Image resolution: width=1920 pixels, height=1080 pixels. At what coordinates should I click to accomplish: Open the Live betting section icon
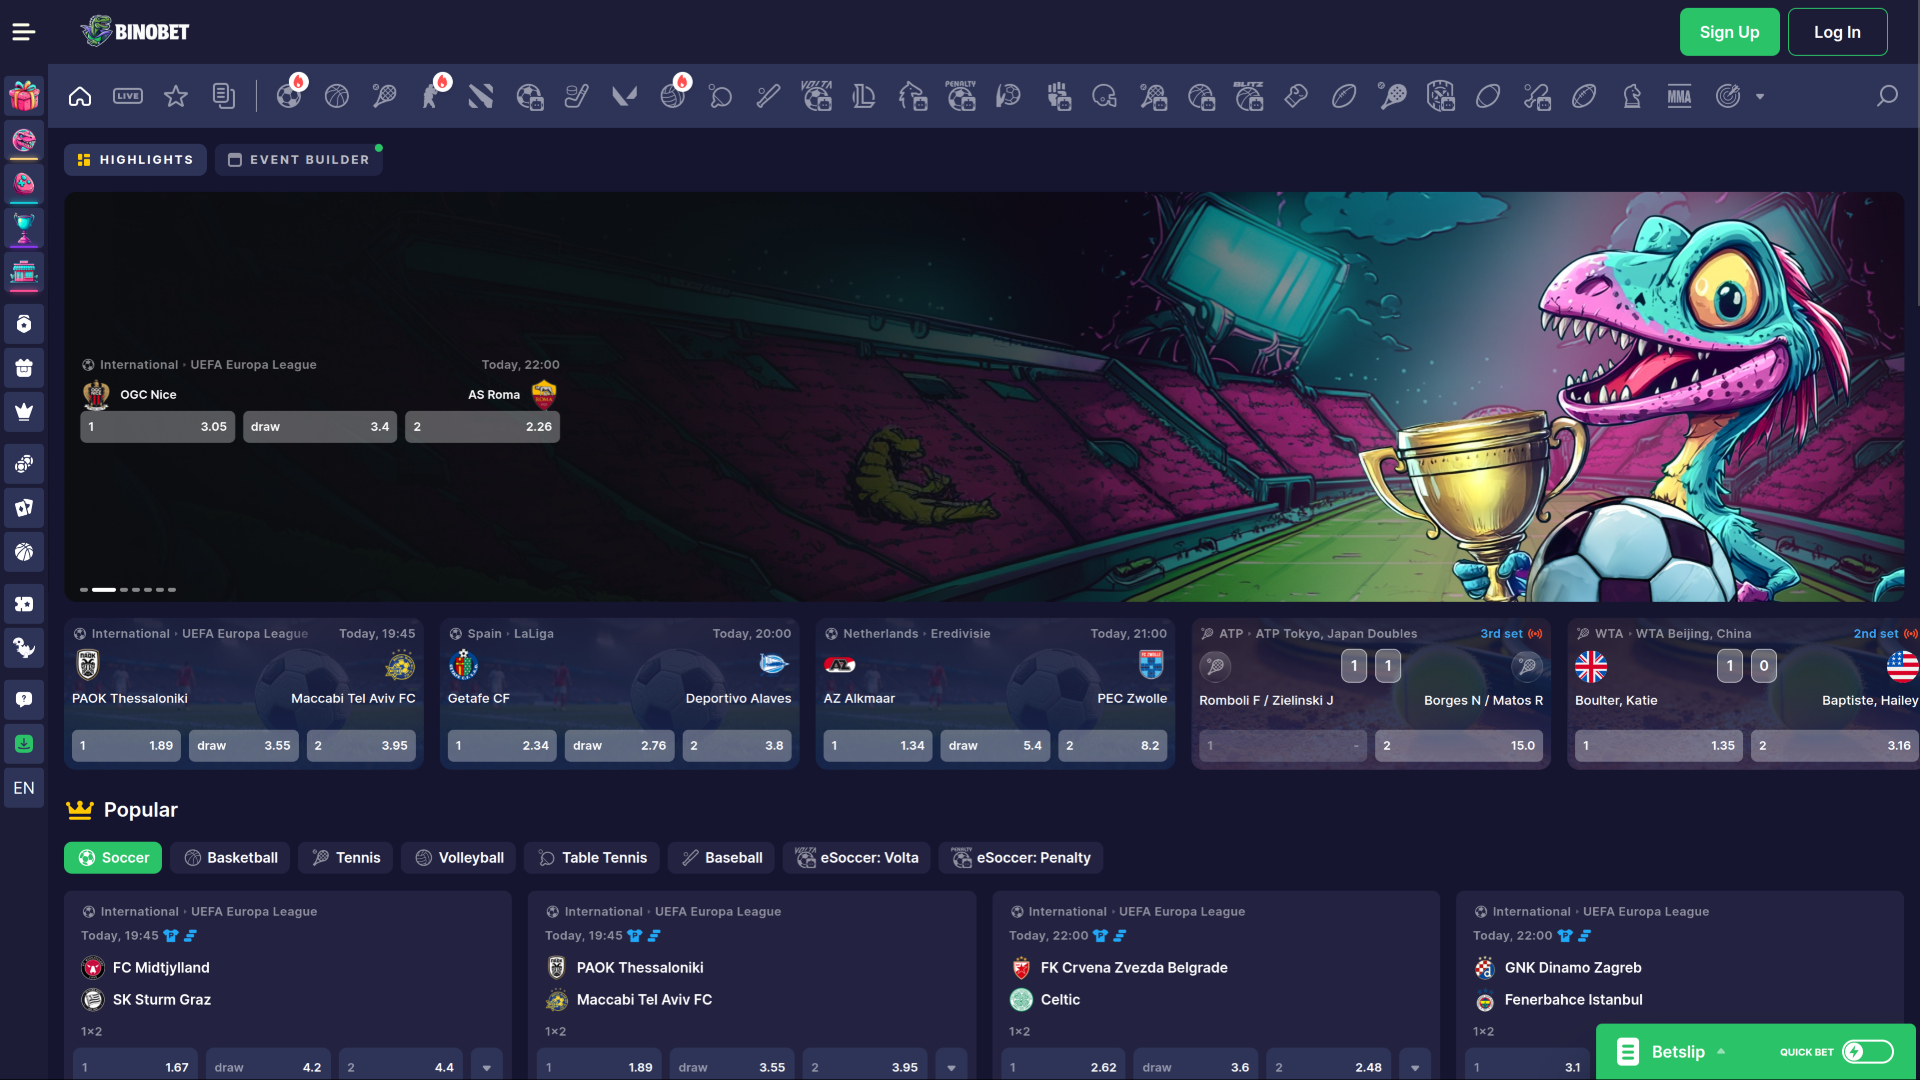click(x=128, y=96)
